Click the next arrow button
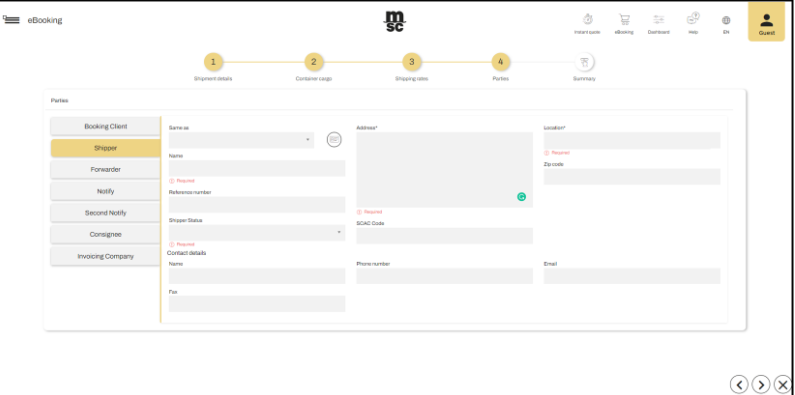 (761, 384)
